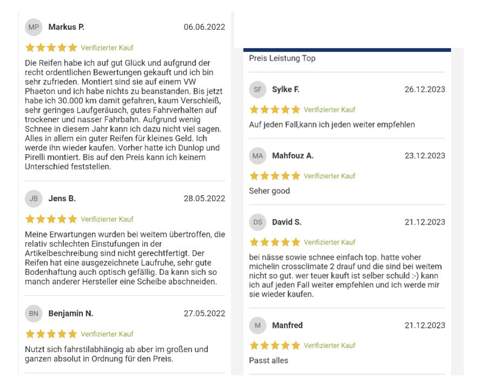Select reviewer name Benjamin N.

[x=71, y=313]
